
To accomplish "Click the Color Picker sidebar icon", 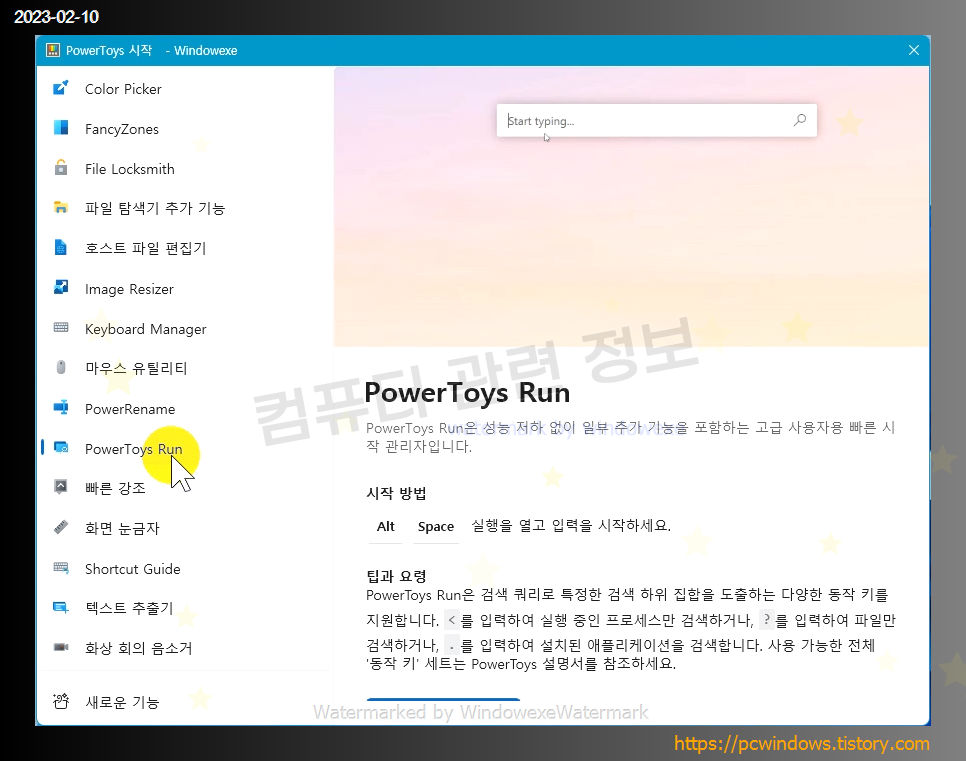I will click(x=60, y=88).
